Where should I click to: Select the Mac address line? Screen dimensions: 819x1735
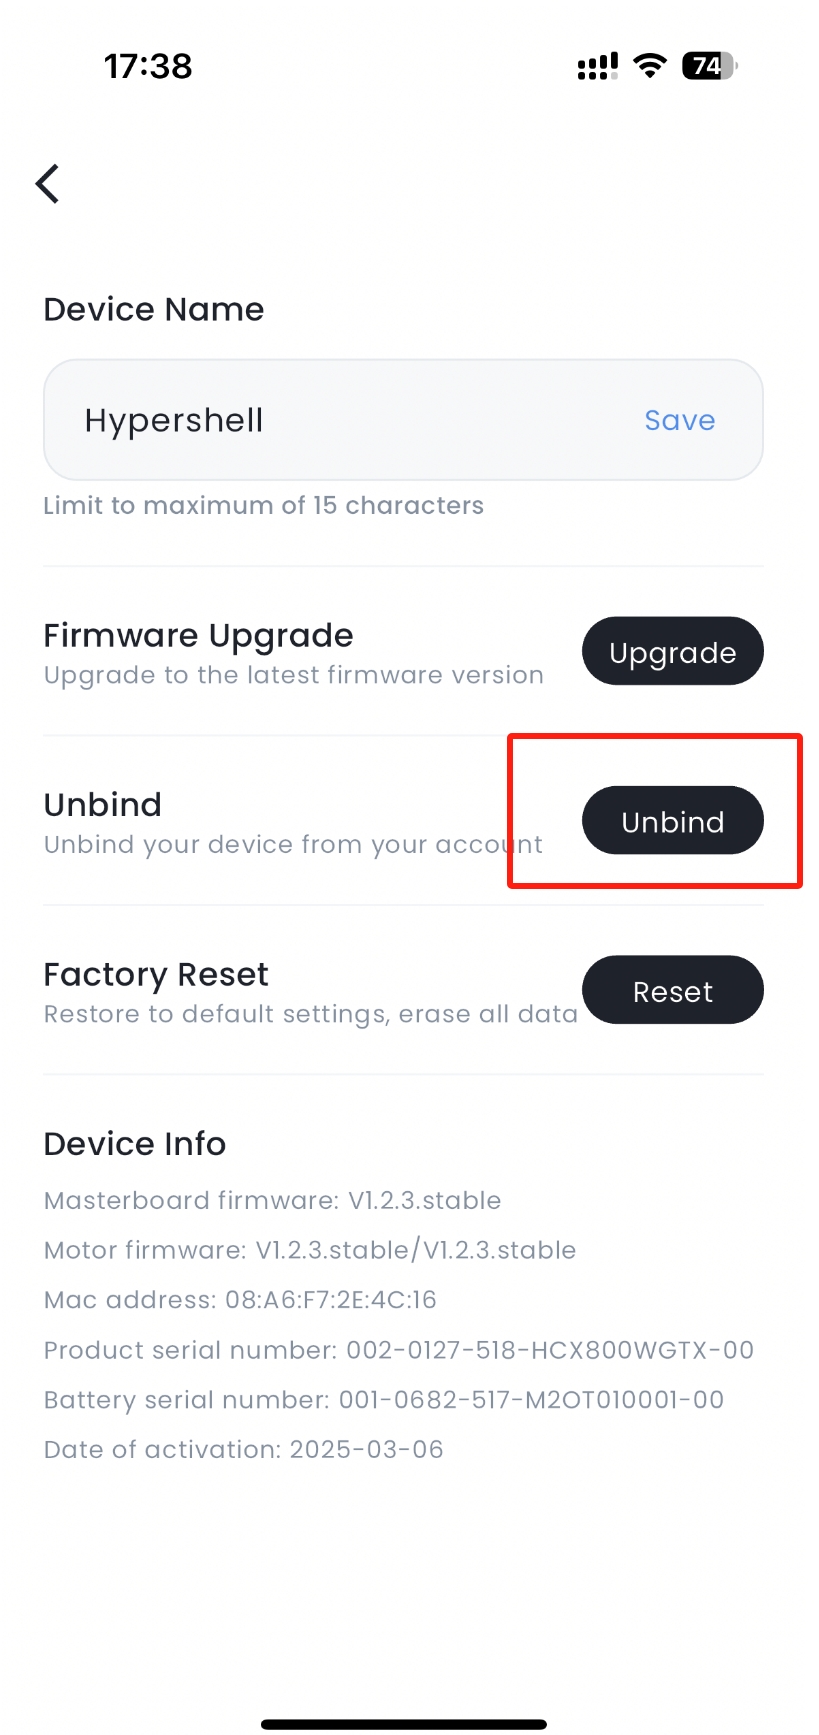pos(240,1300)
